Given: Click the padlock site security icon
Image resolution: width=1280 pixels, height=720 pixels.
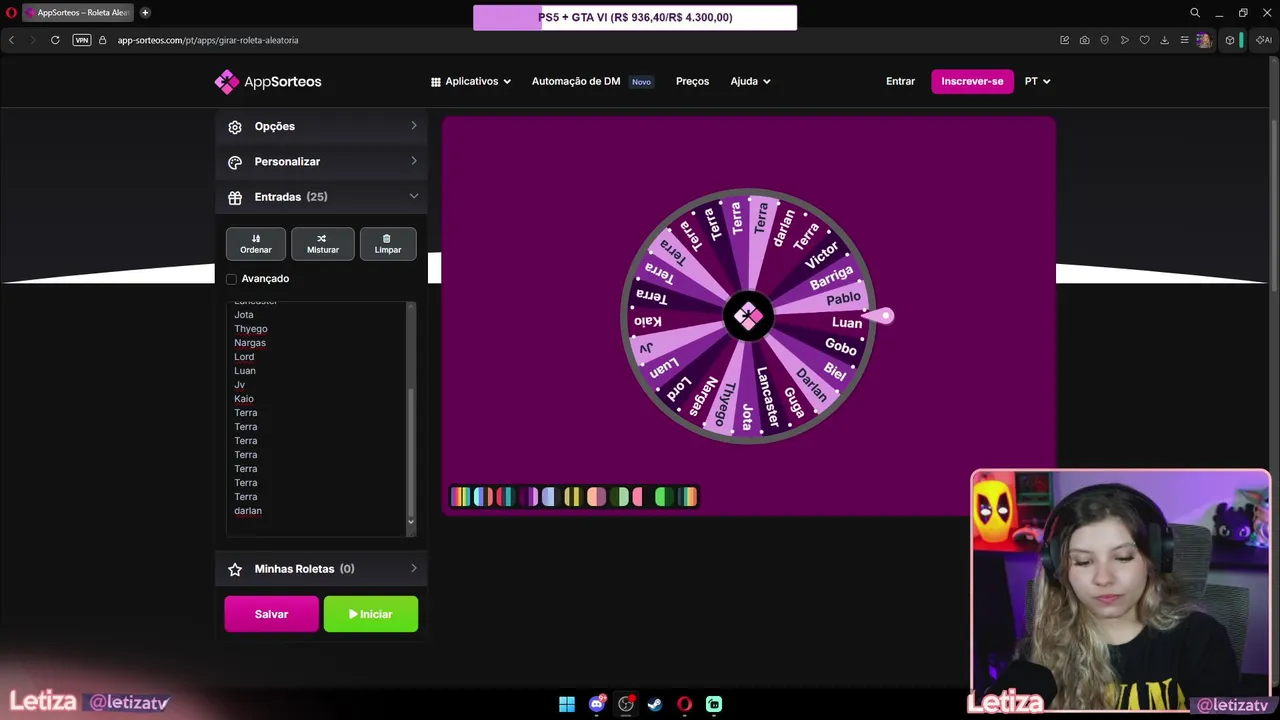Looking at the screenshot, I should [x=103, y=40].
